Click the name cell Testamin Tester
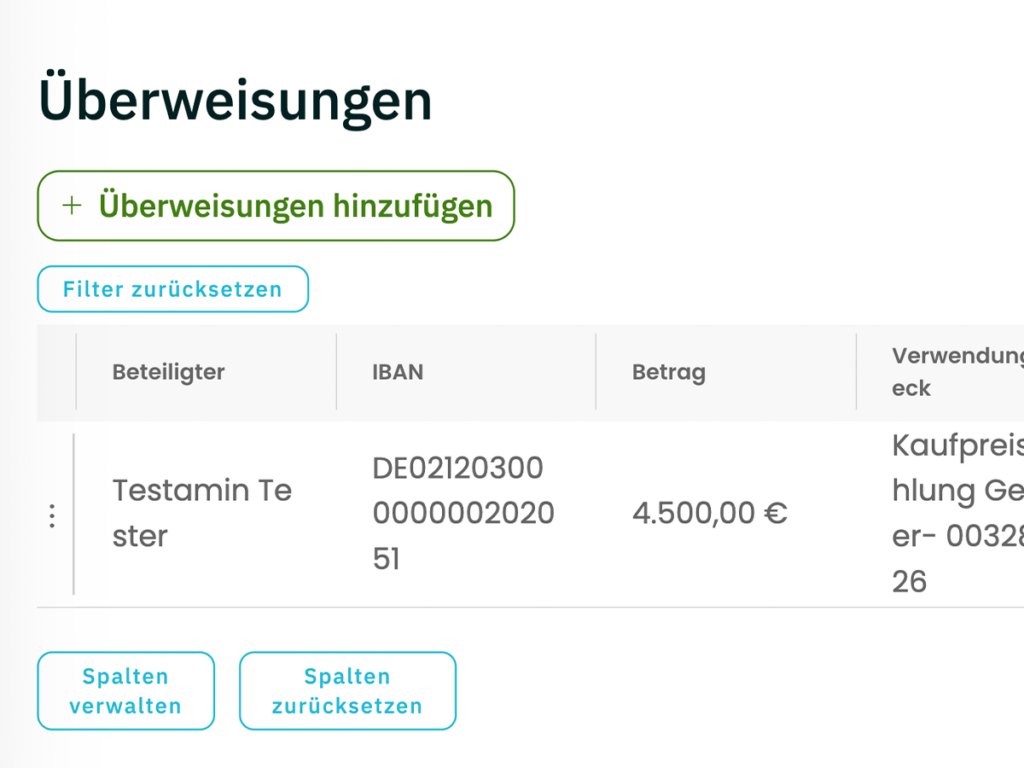This screenshot has height=768, width=1024. tap(200, 513)
